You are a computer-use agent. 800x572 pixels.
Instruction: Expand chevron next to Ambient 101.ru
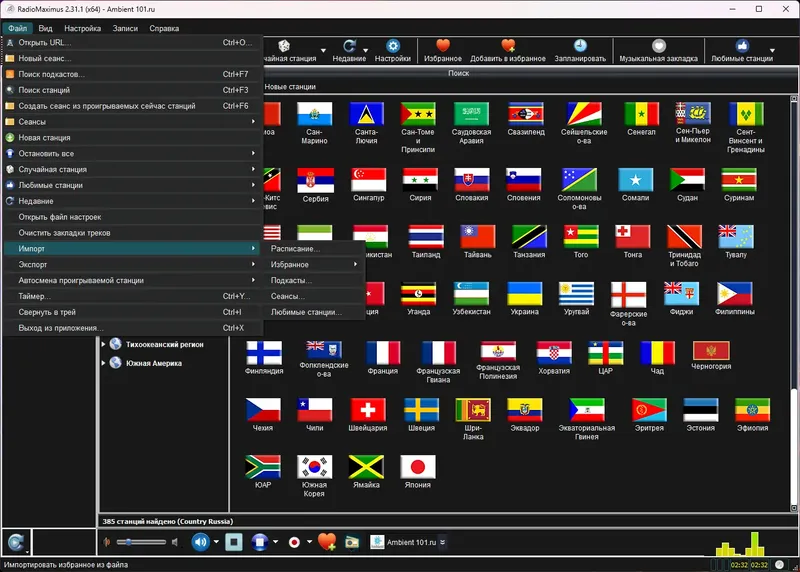pyautogui.click(x=442, y=542)
